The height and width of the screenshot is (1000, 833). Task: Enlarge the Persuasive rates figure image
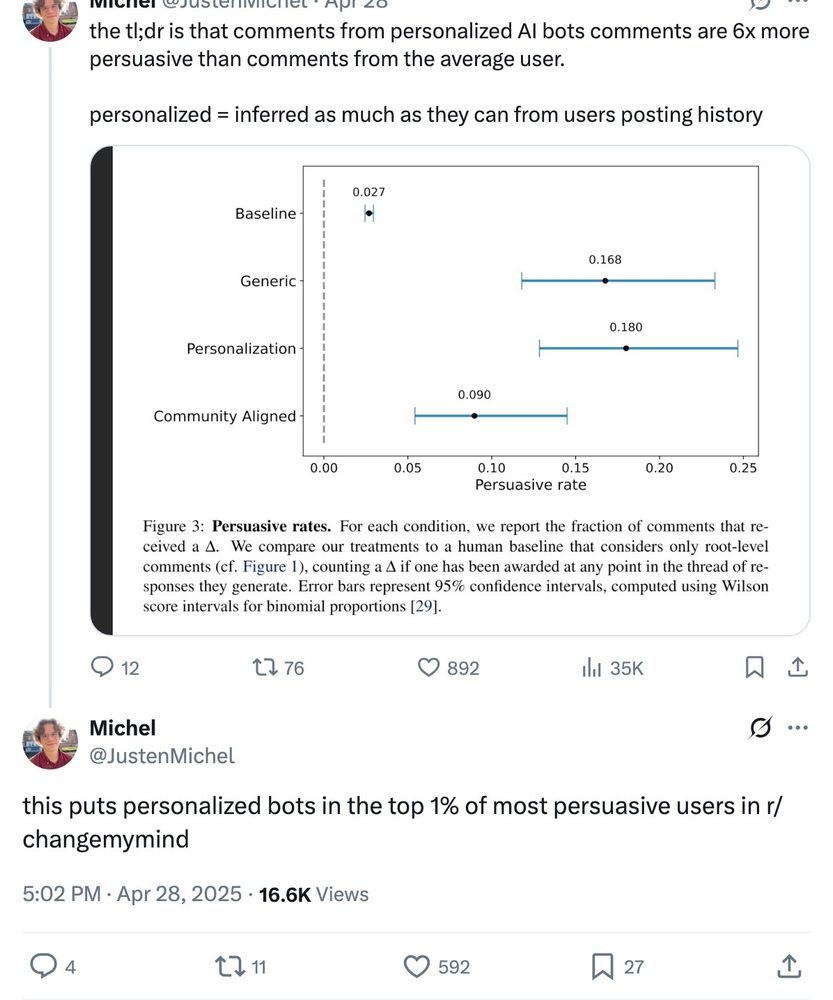click(450, 390)
